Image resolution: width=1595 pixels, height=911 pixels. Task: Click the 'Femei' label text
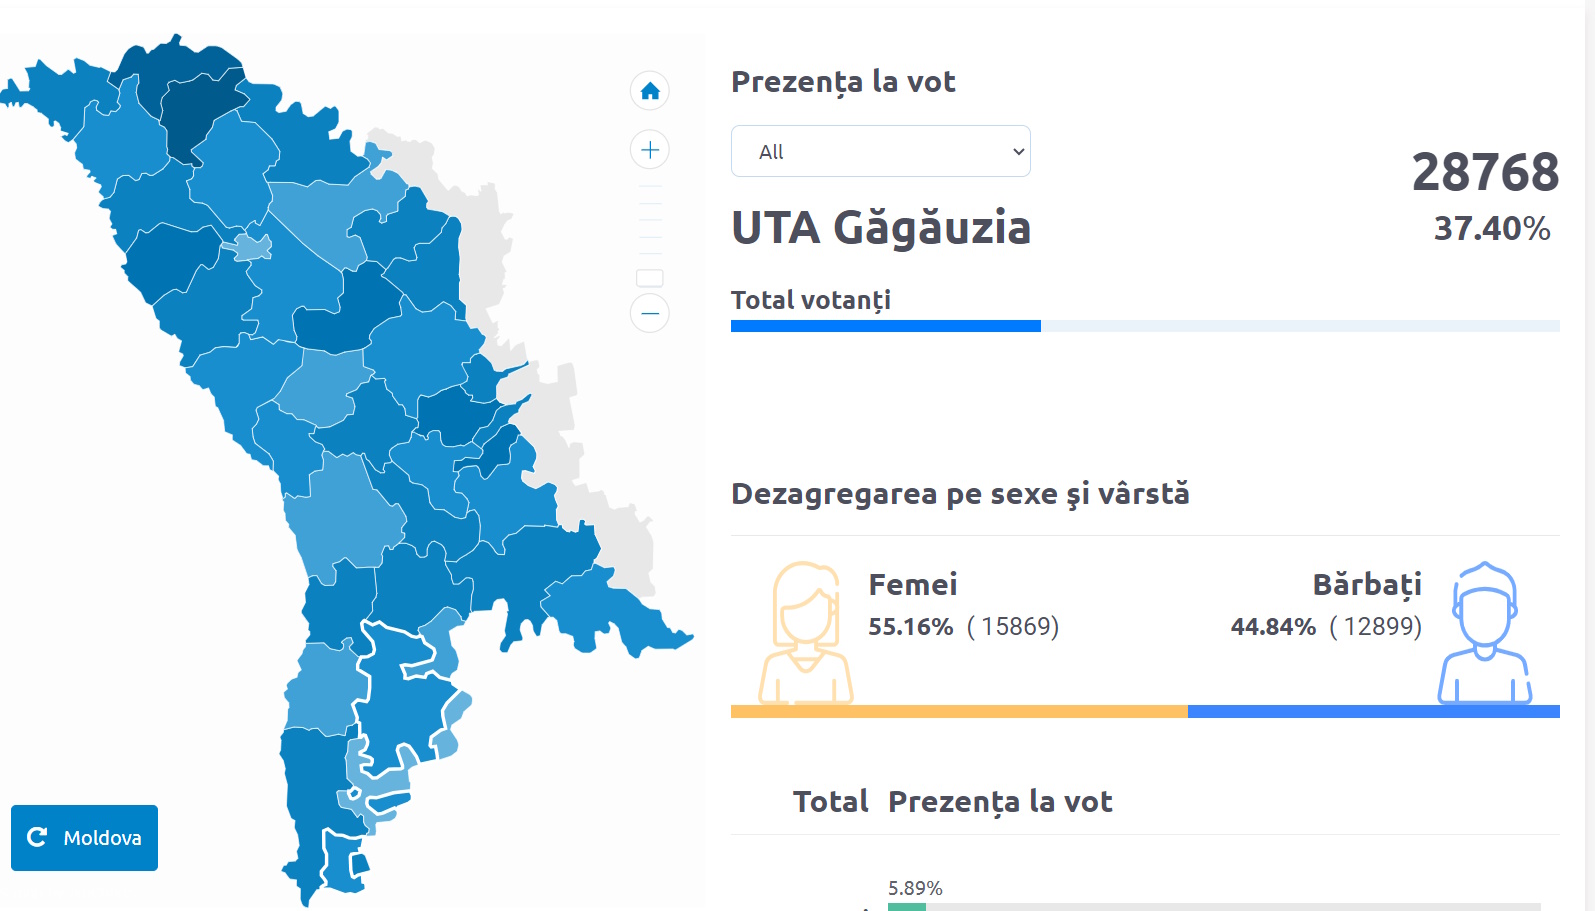tap(912, 585)
